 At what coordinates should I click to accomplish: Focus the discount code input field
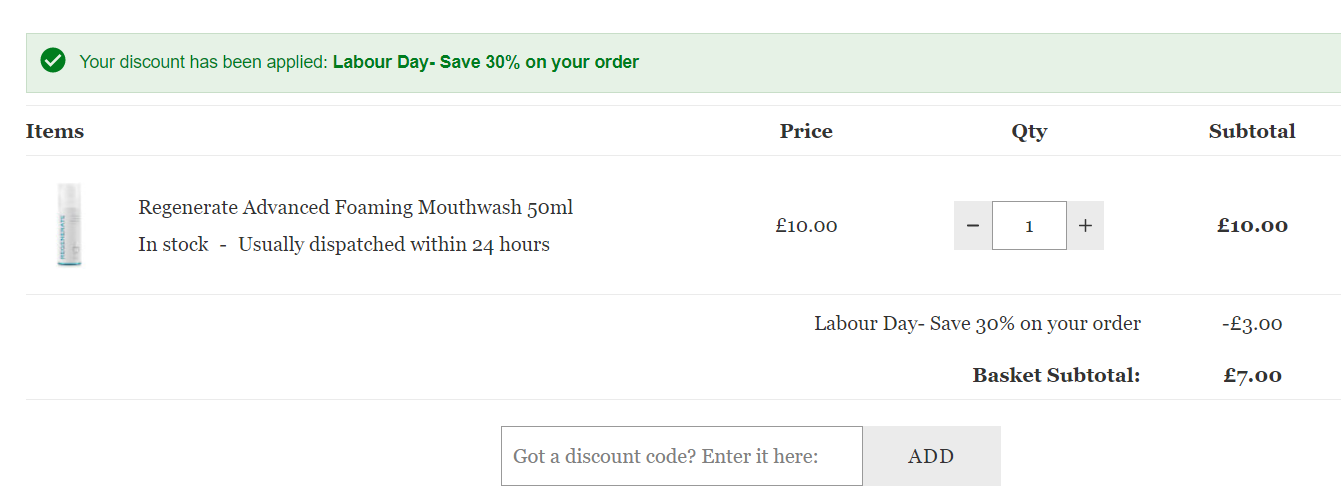tap(682, 456)
